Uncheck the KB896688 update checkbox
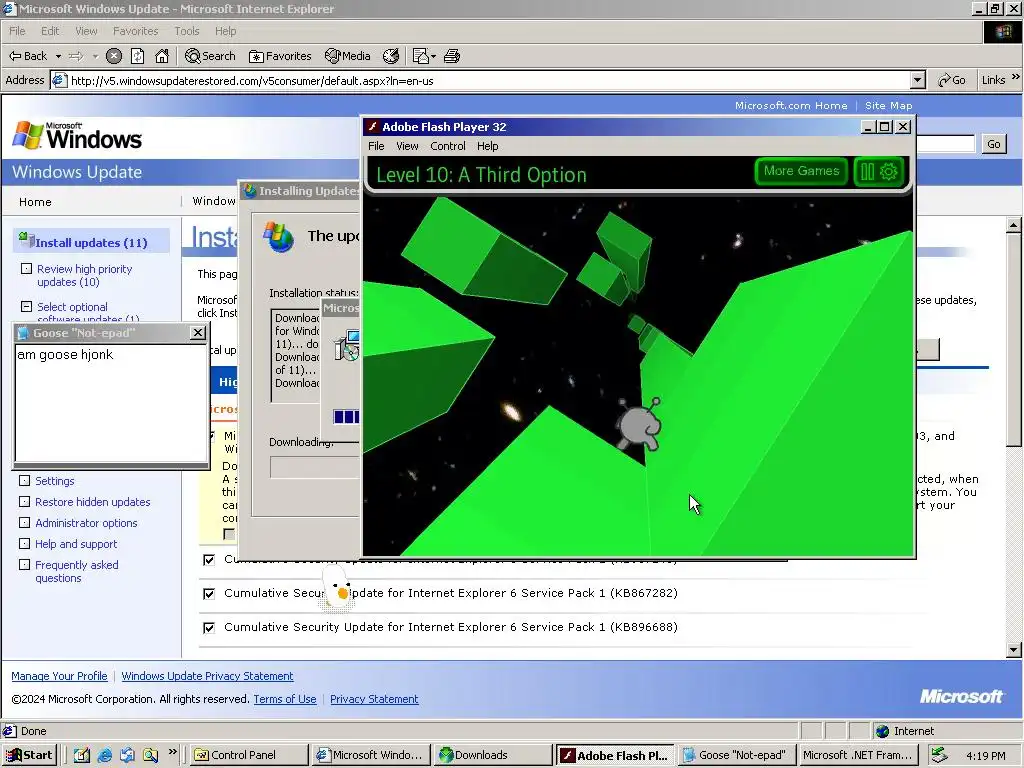 pos(209,628)
